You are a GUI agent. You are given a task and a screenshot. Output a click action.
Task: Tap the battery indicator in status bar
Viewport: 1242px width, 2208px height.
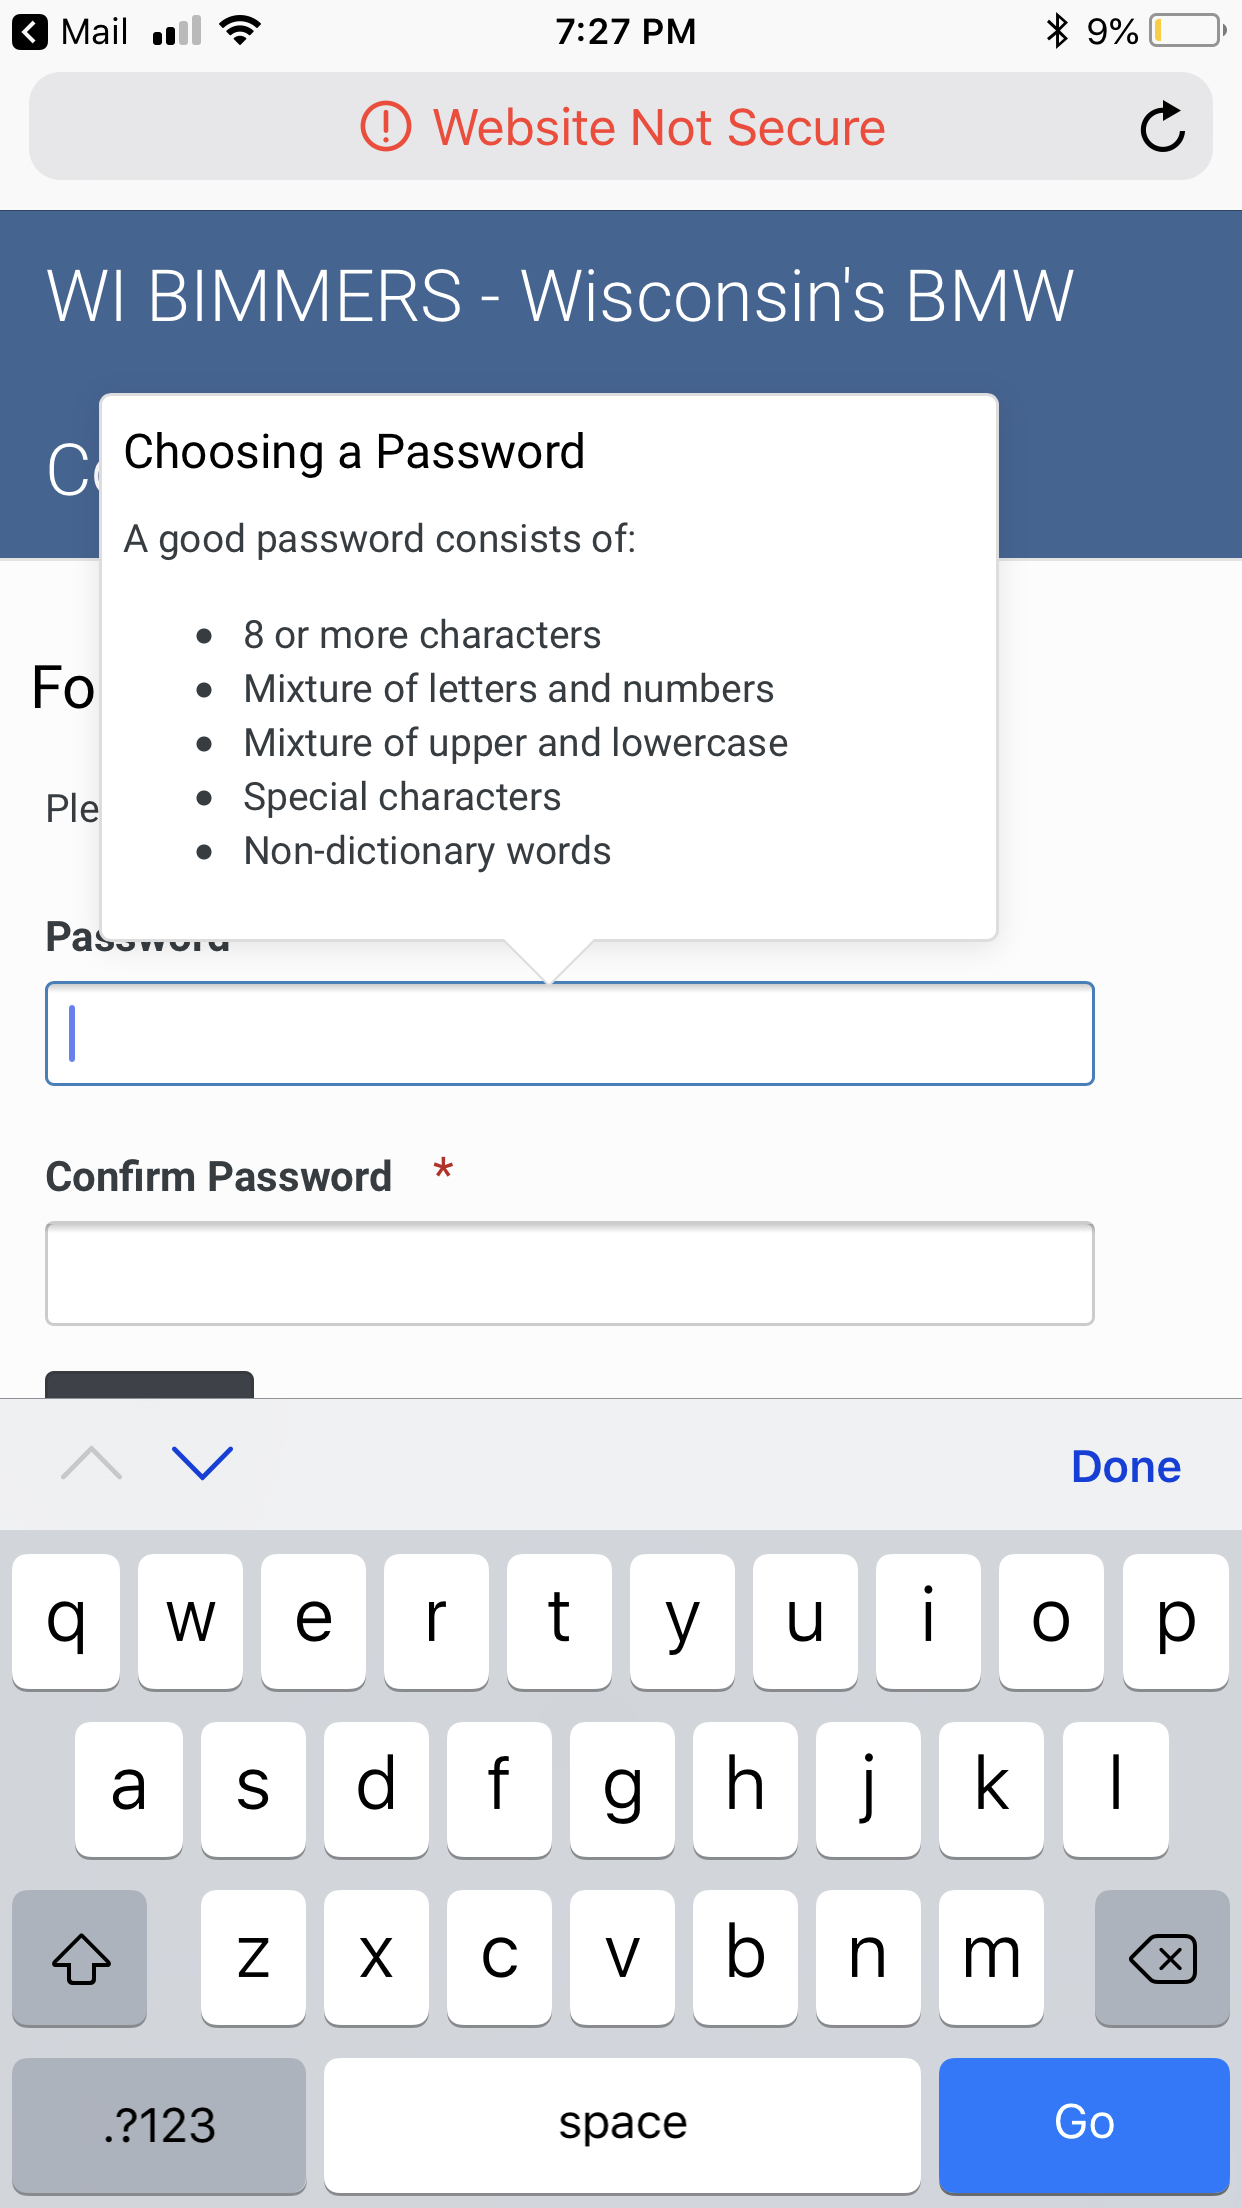pos(1188,31)
